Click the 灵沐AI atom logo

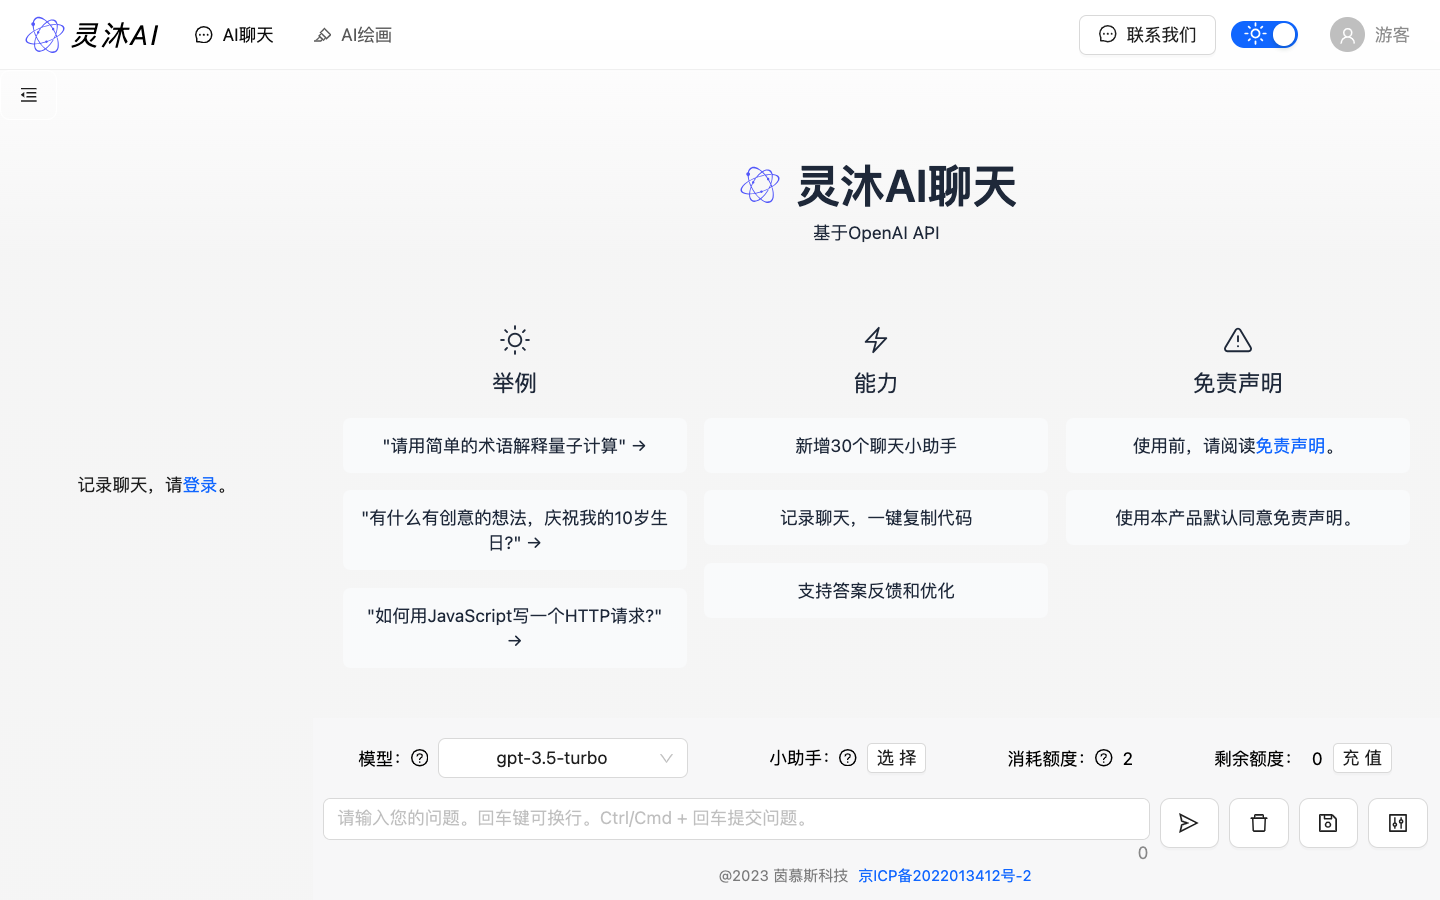[45, 34]
